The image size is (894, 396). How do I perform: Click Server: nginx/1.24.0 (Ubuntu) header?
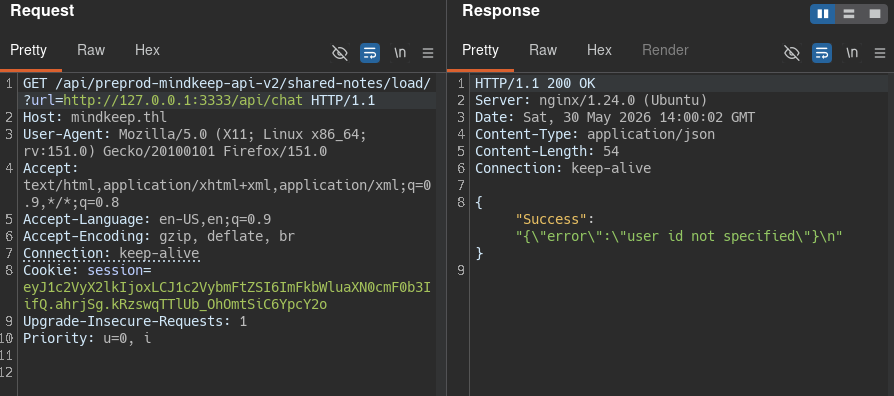[x=591, y=101]
